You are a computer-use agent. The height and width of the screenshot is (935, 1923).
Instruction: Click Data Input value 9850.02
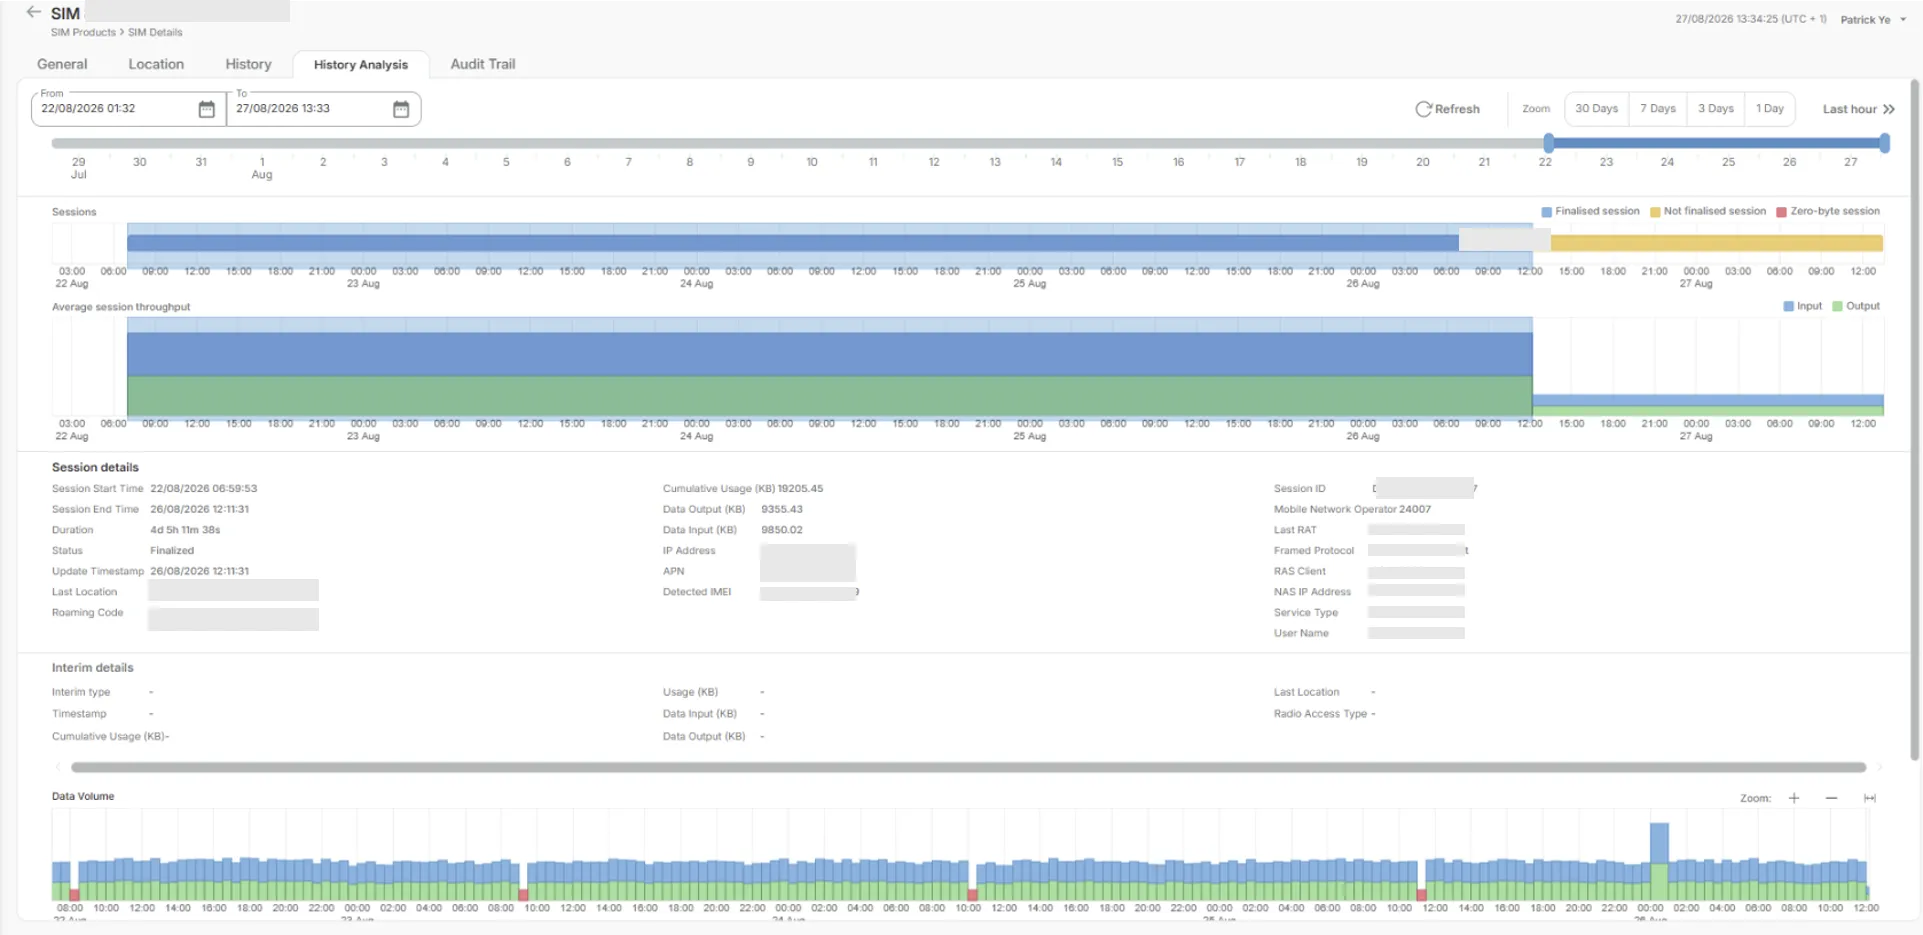pos(782,530)
